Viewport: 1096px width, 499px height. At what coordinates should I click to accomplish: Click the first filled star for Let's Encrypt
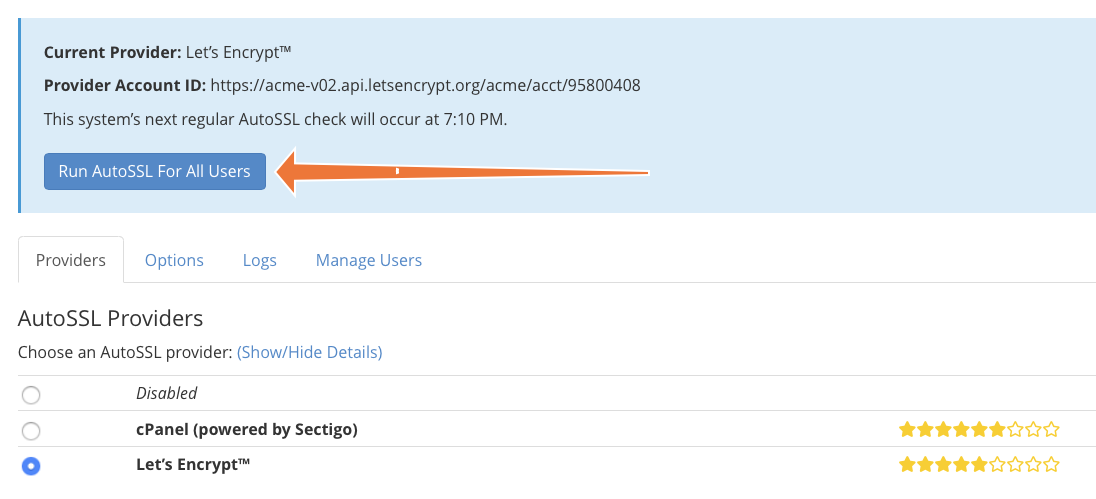[x=907, y=465]
